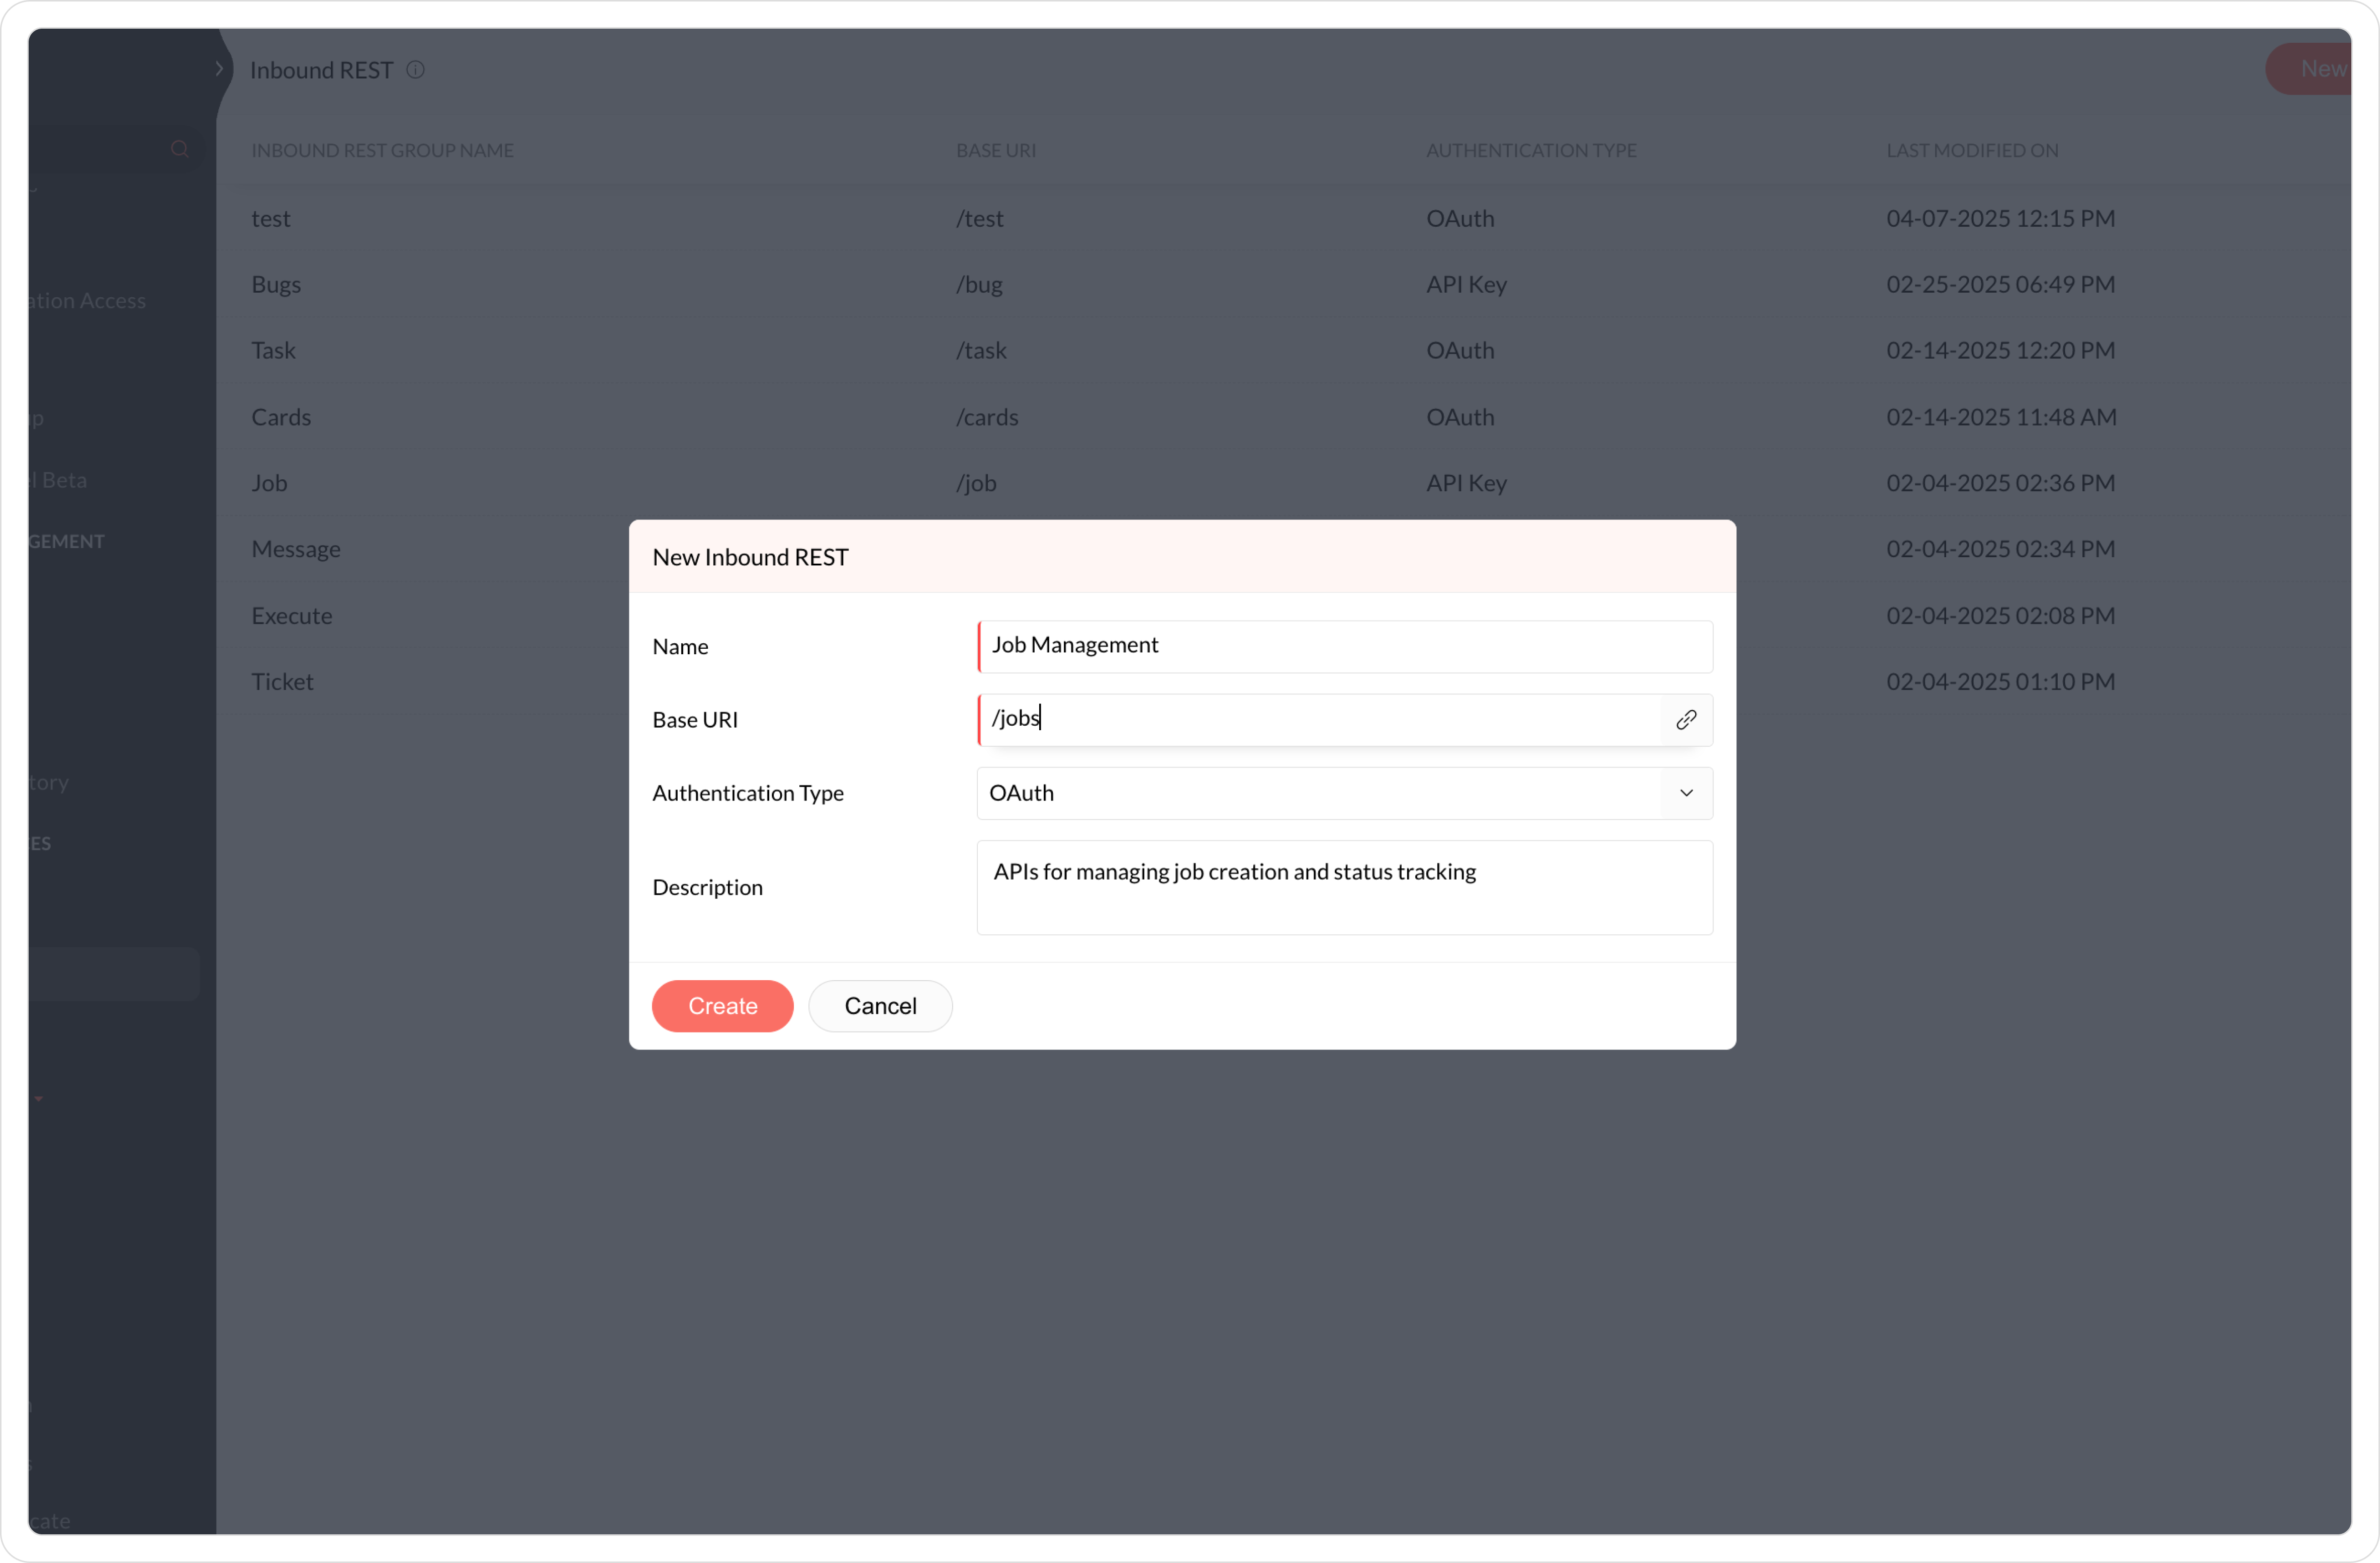Screen dimensions: 2380x1563
Task: Click the info icon beside Inbound REST title
Action: coord(416,70)
